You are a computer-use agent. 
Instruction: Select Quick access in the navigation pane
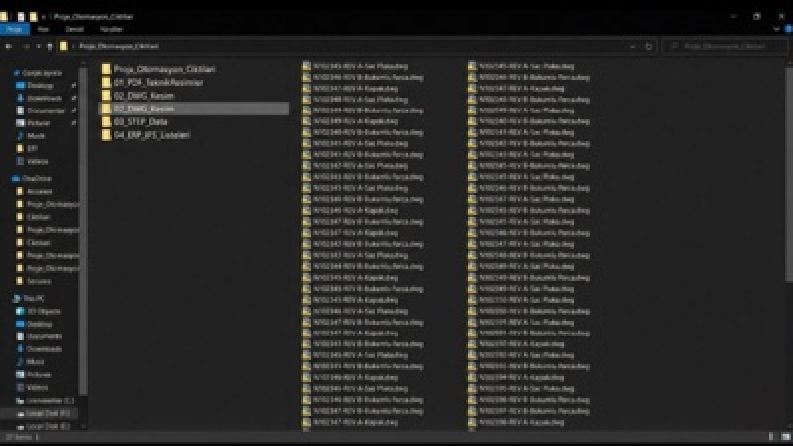tap(38, 73)
